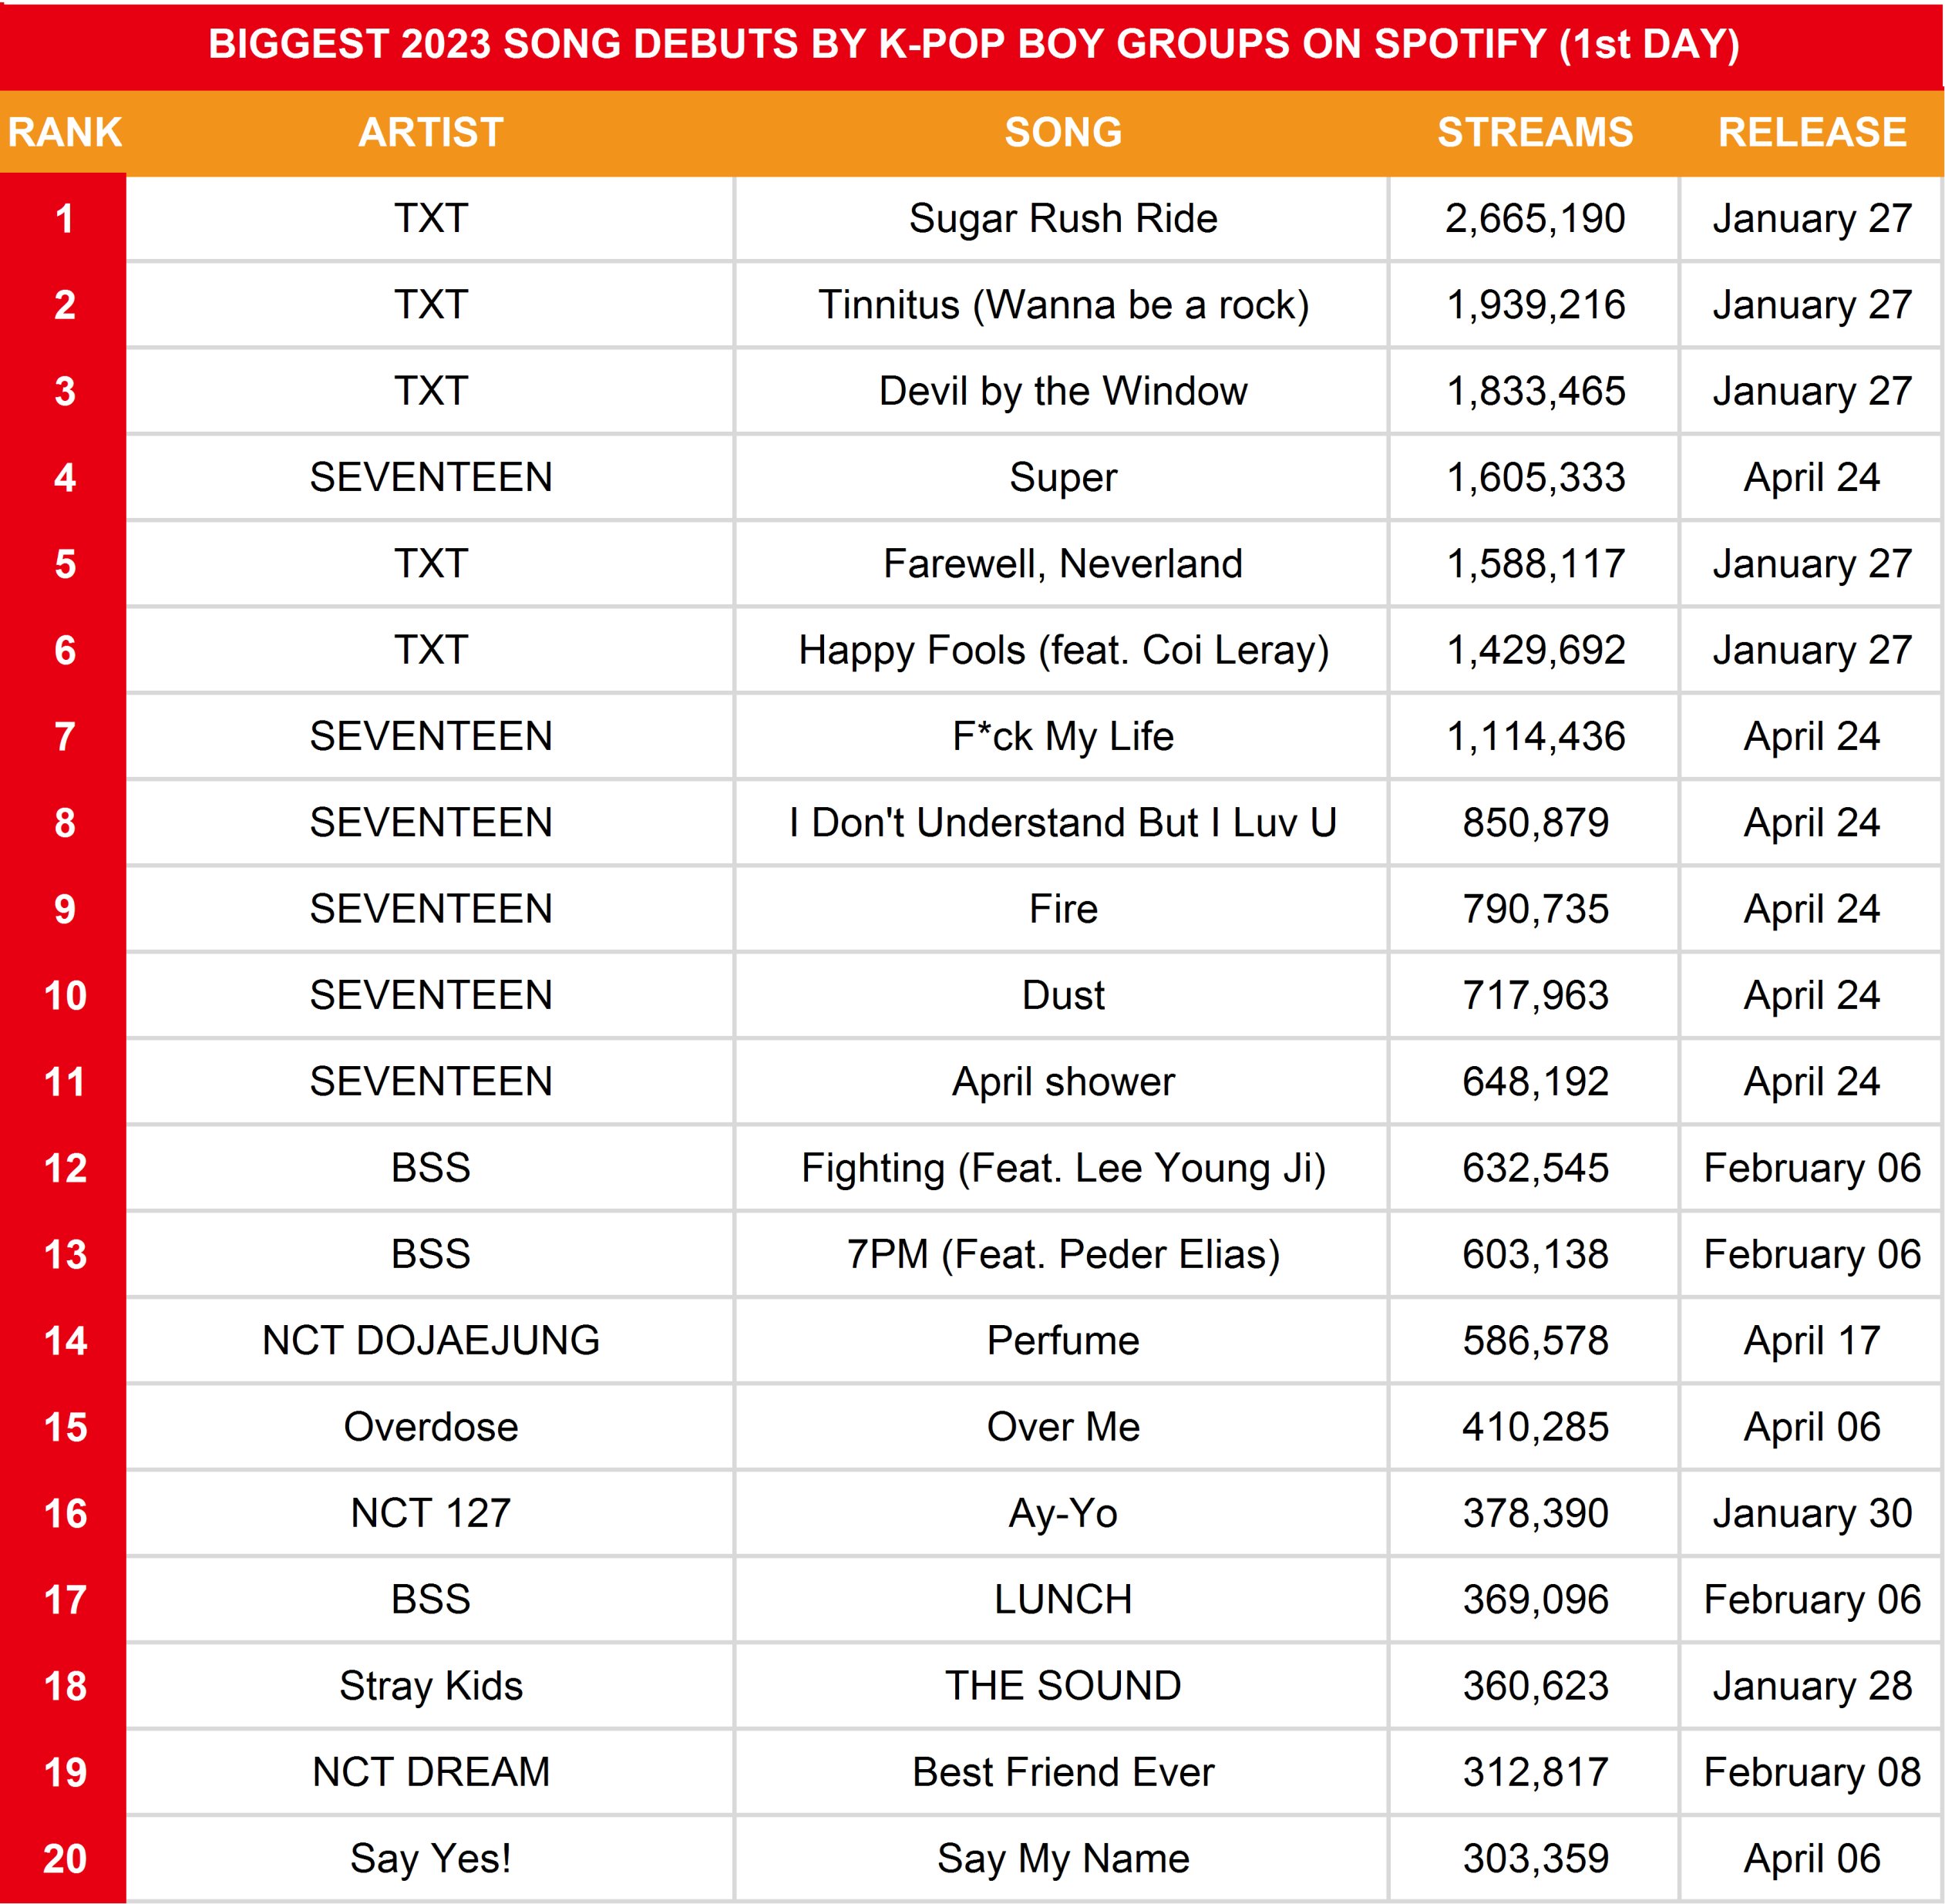Select the streams value 648,192
The image size is (1945, 1904).
coord(1535,1082)
